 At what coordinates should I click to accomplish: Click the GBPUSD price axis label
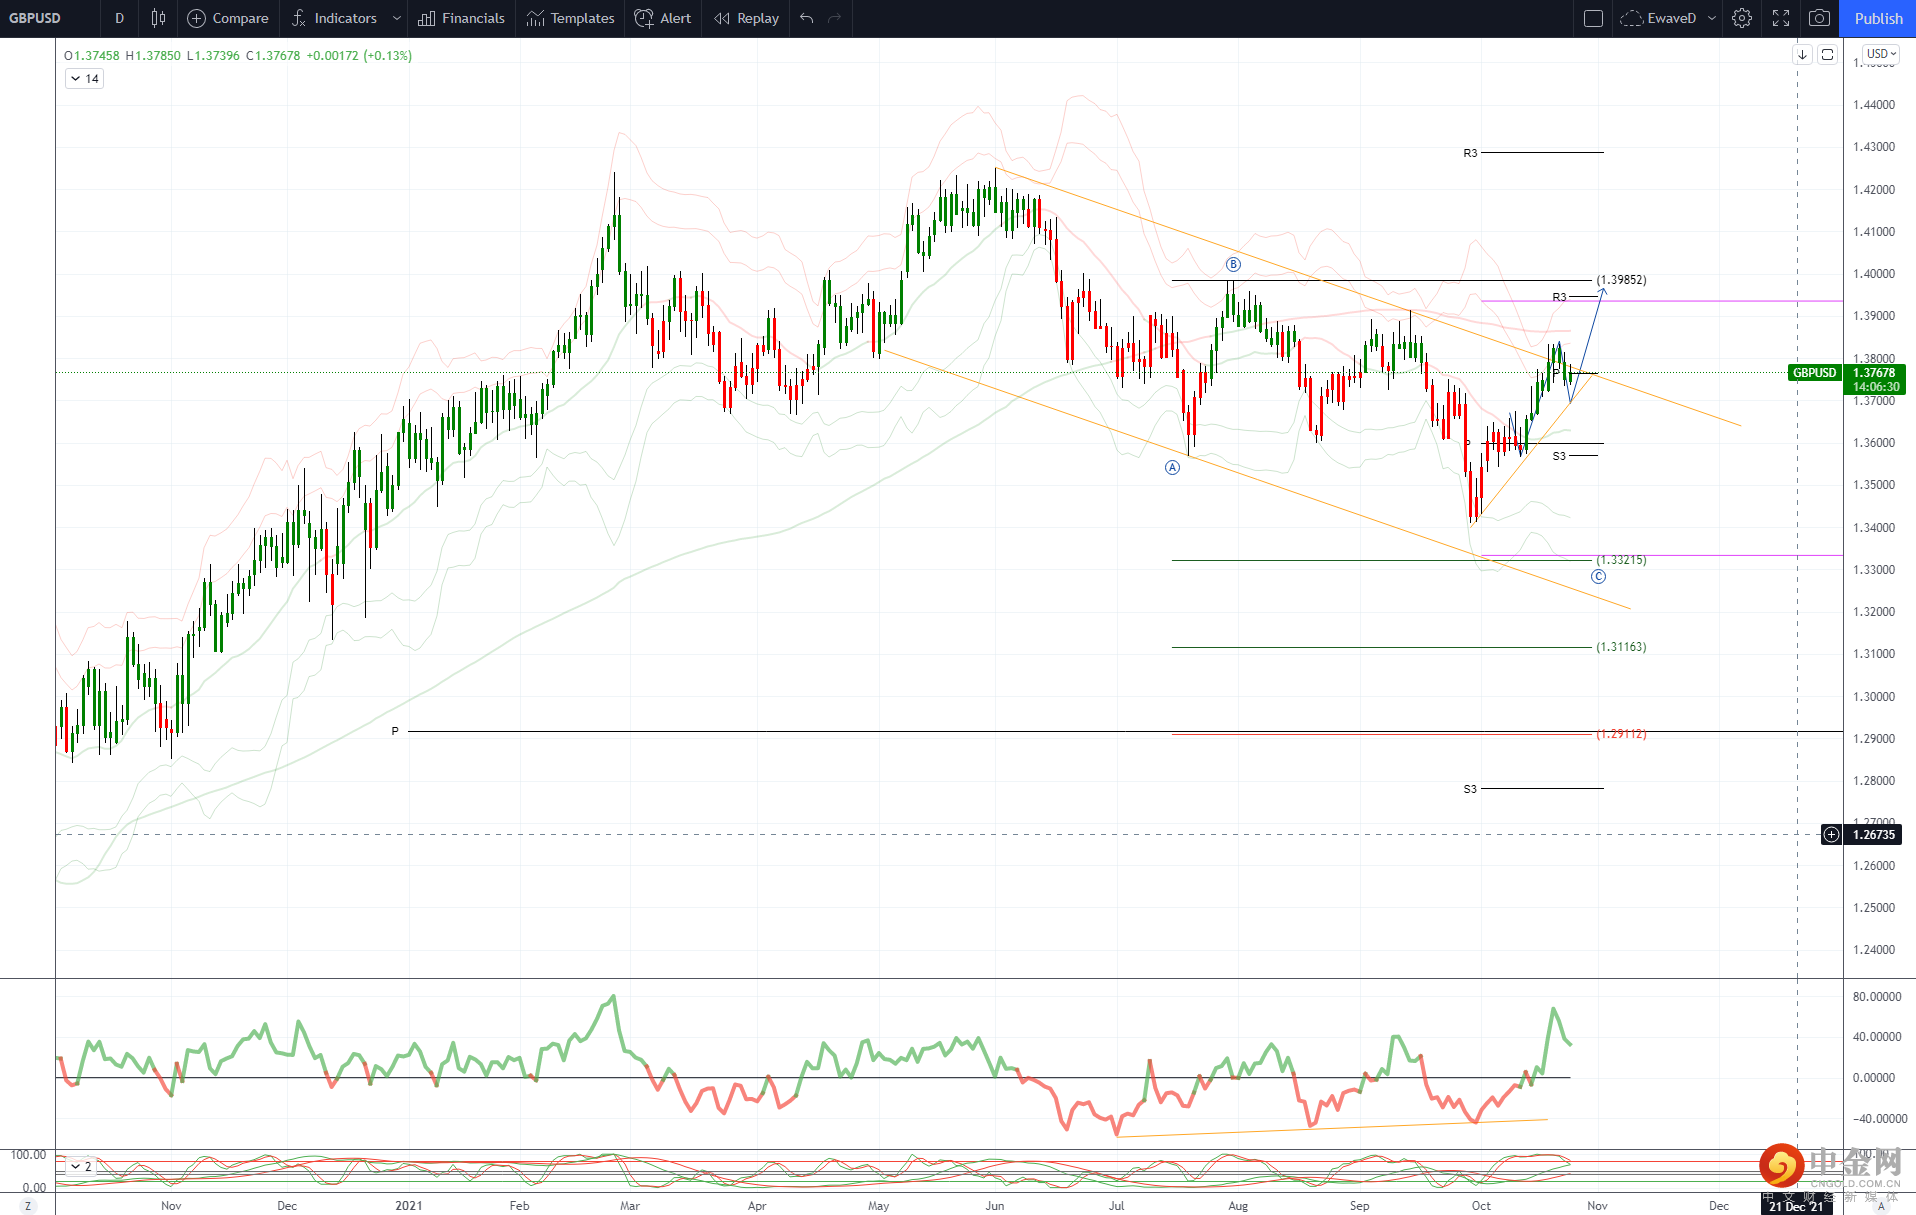(x=1814, y=373)
